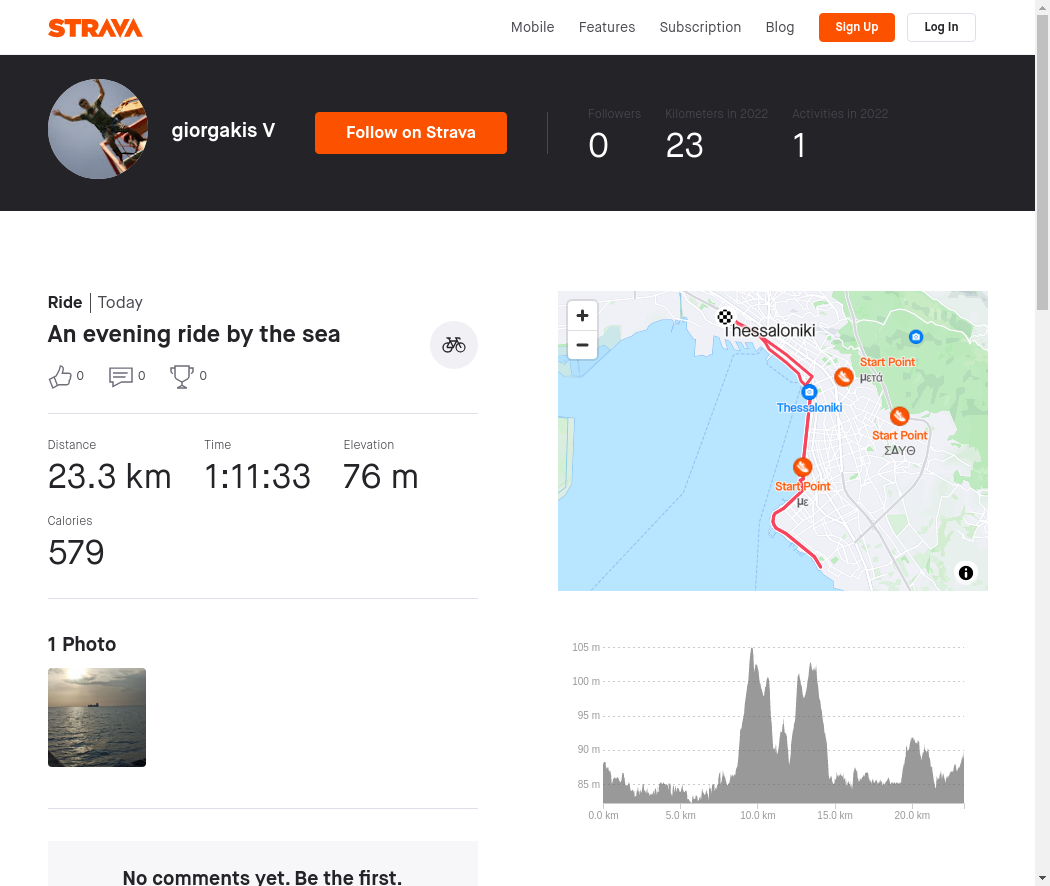
Task: Open the Mobile menu item
Action: click(532, 27)
